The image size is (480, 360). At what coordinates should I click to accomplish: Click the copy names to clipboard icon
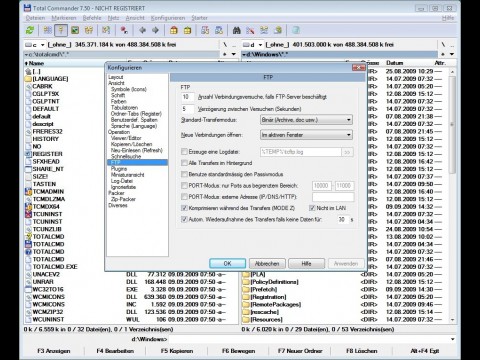278,30
